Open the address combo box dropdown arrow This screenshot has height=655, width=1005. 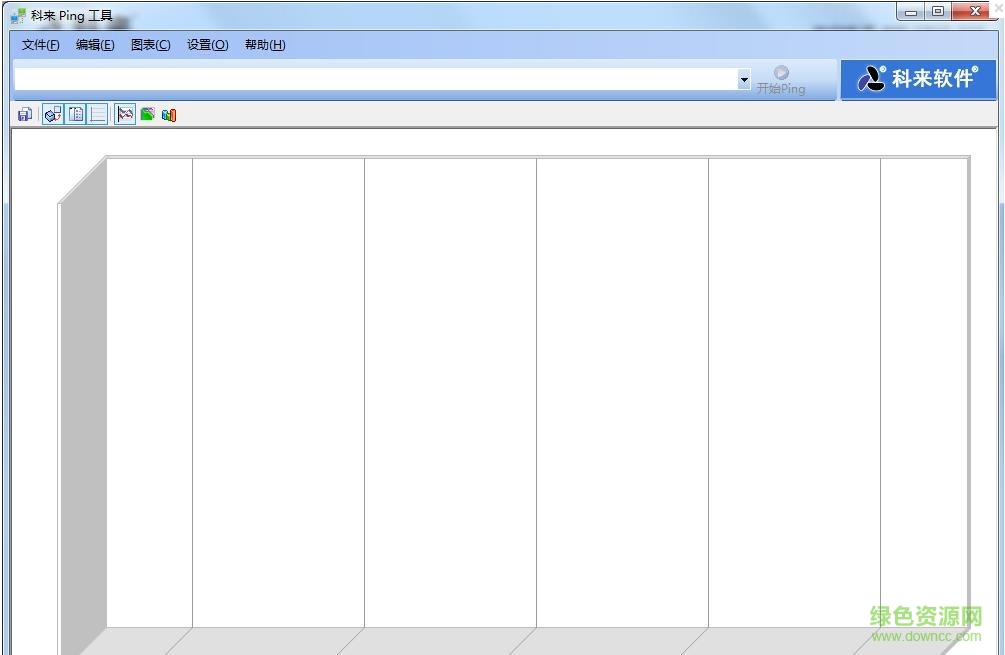pyautogui.click(x=743, y=79)
